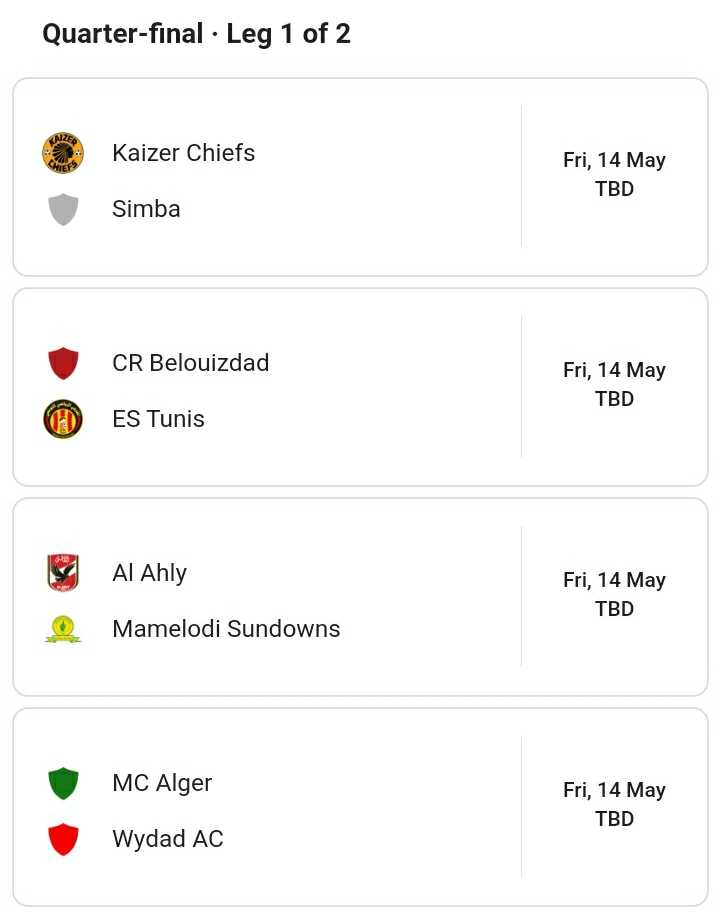
Task: Click MC Alger's green shield icon
Action: tap(63, 783)
